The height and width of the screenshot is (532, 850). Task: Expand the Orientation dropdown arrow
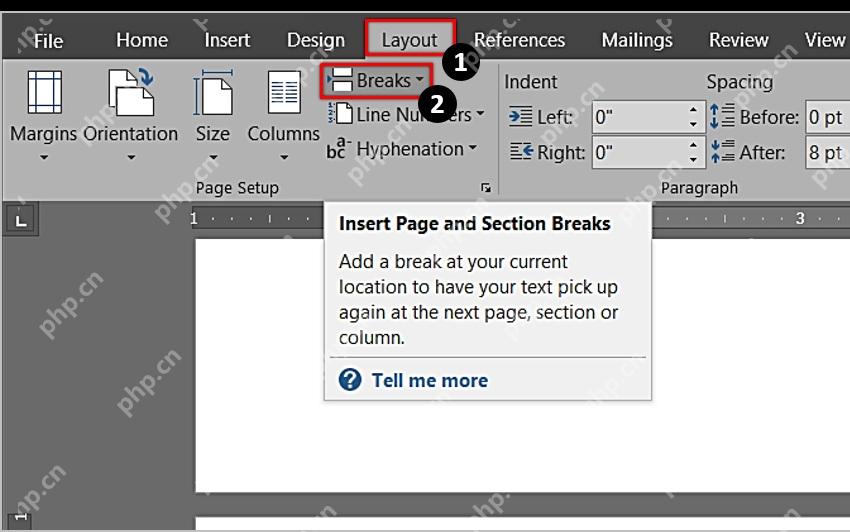pos(131,158)
